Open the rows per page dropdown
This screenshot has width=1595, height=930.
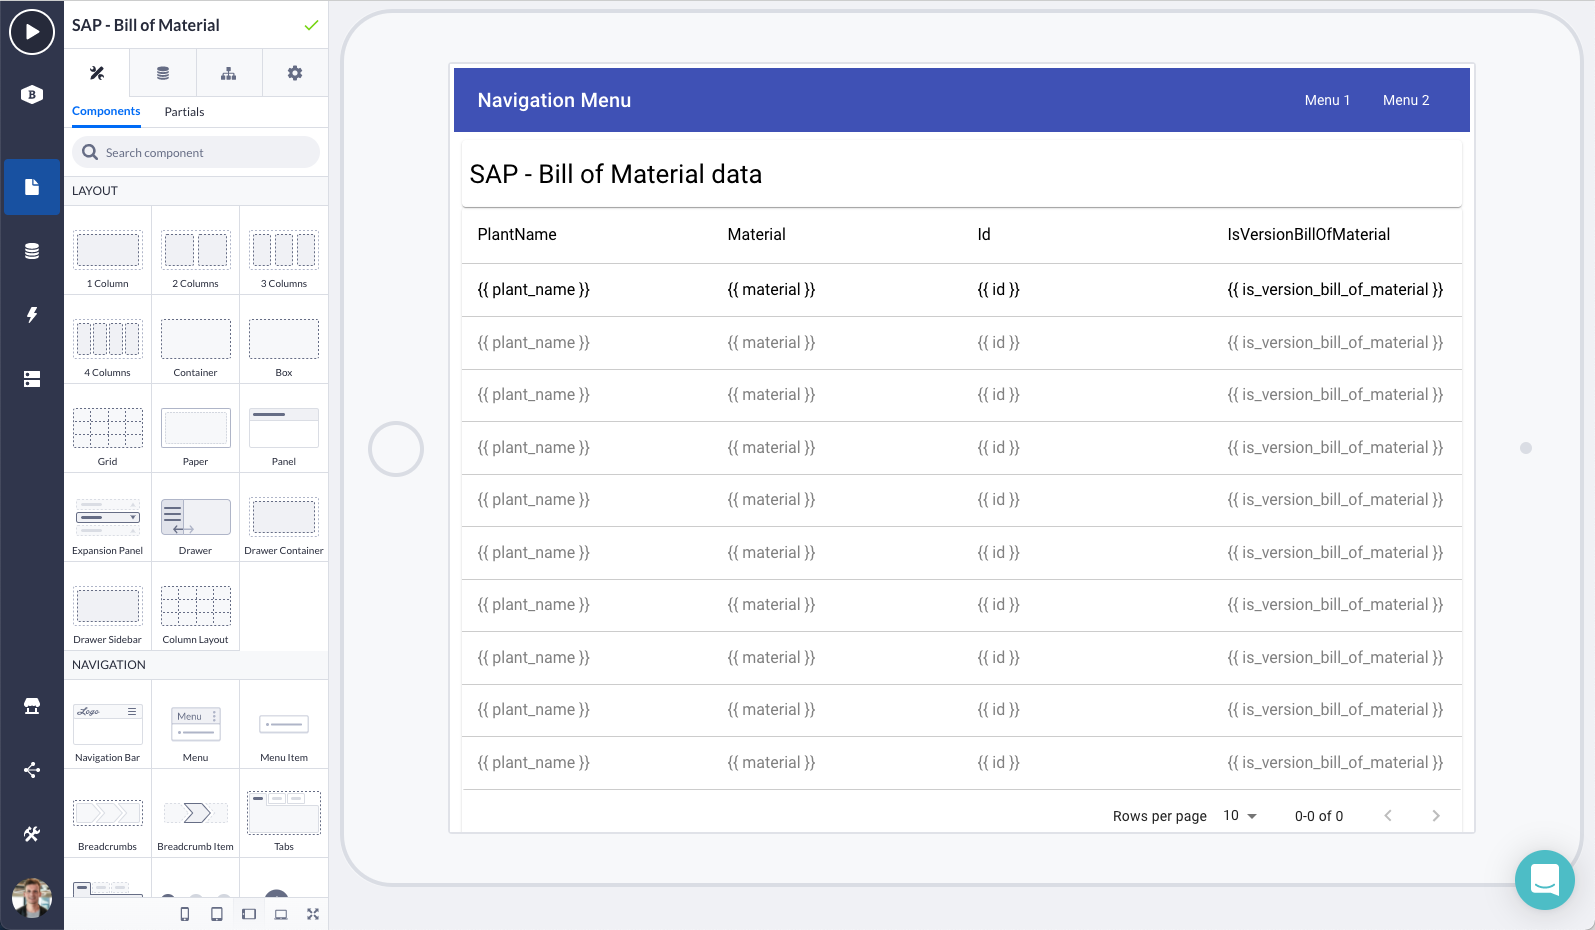(1240, 816)
